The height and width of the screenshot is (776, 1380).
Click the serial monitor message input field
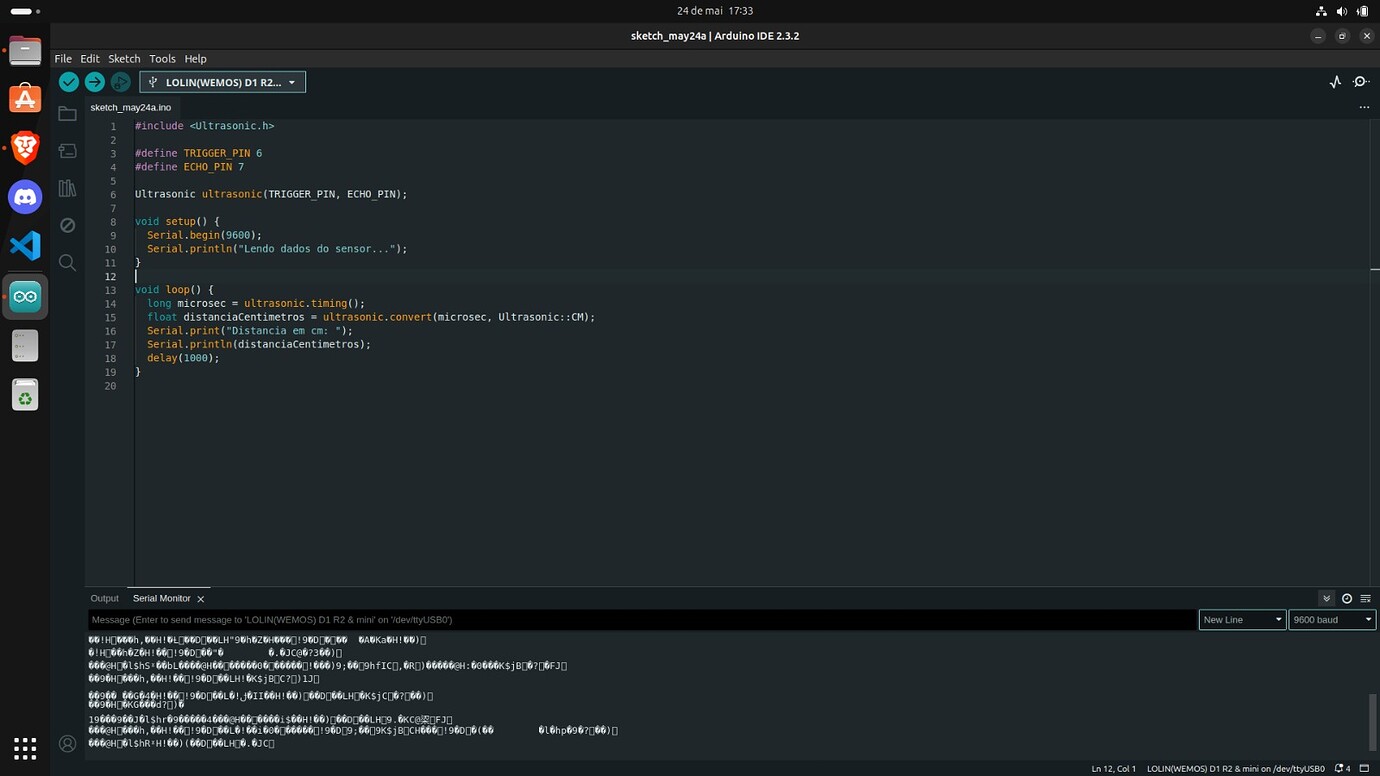tap(642, 620)
